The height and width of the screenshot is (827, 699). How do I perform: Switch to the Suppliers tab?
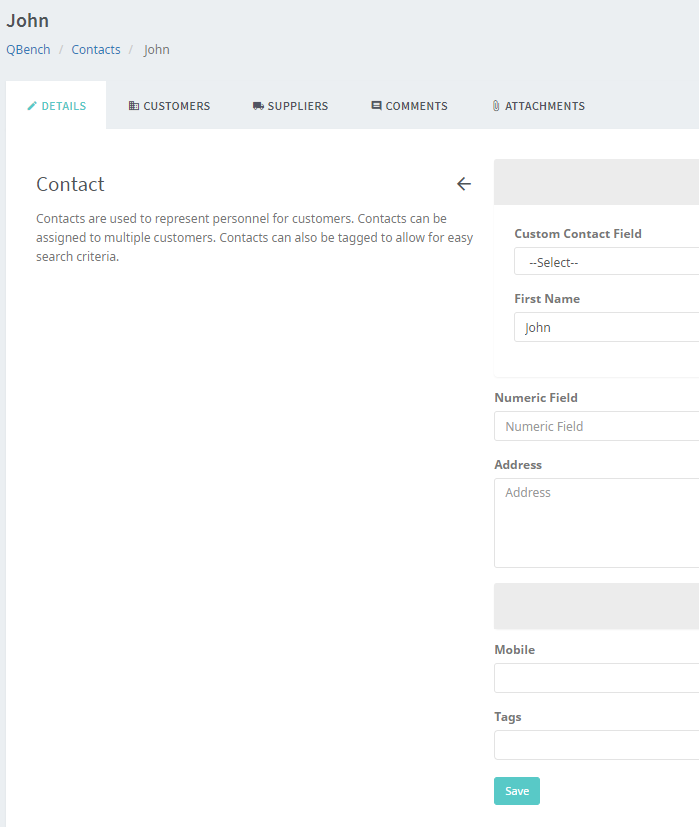(x=290, y=105)
